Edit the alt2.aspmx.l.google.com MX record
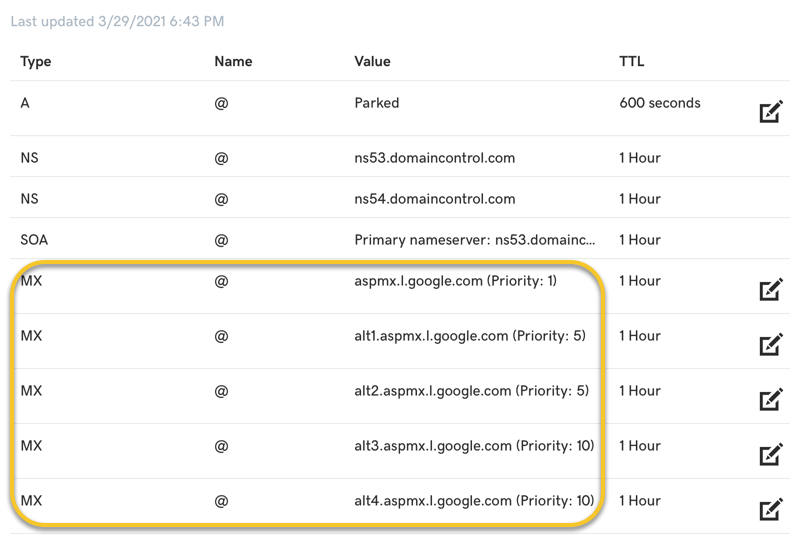 coord(770,400)
